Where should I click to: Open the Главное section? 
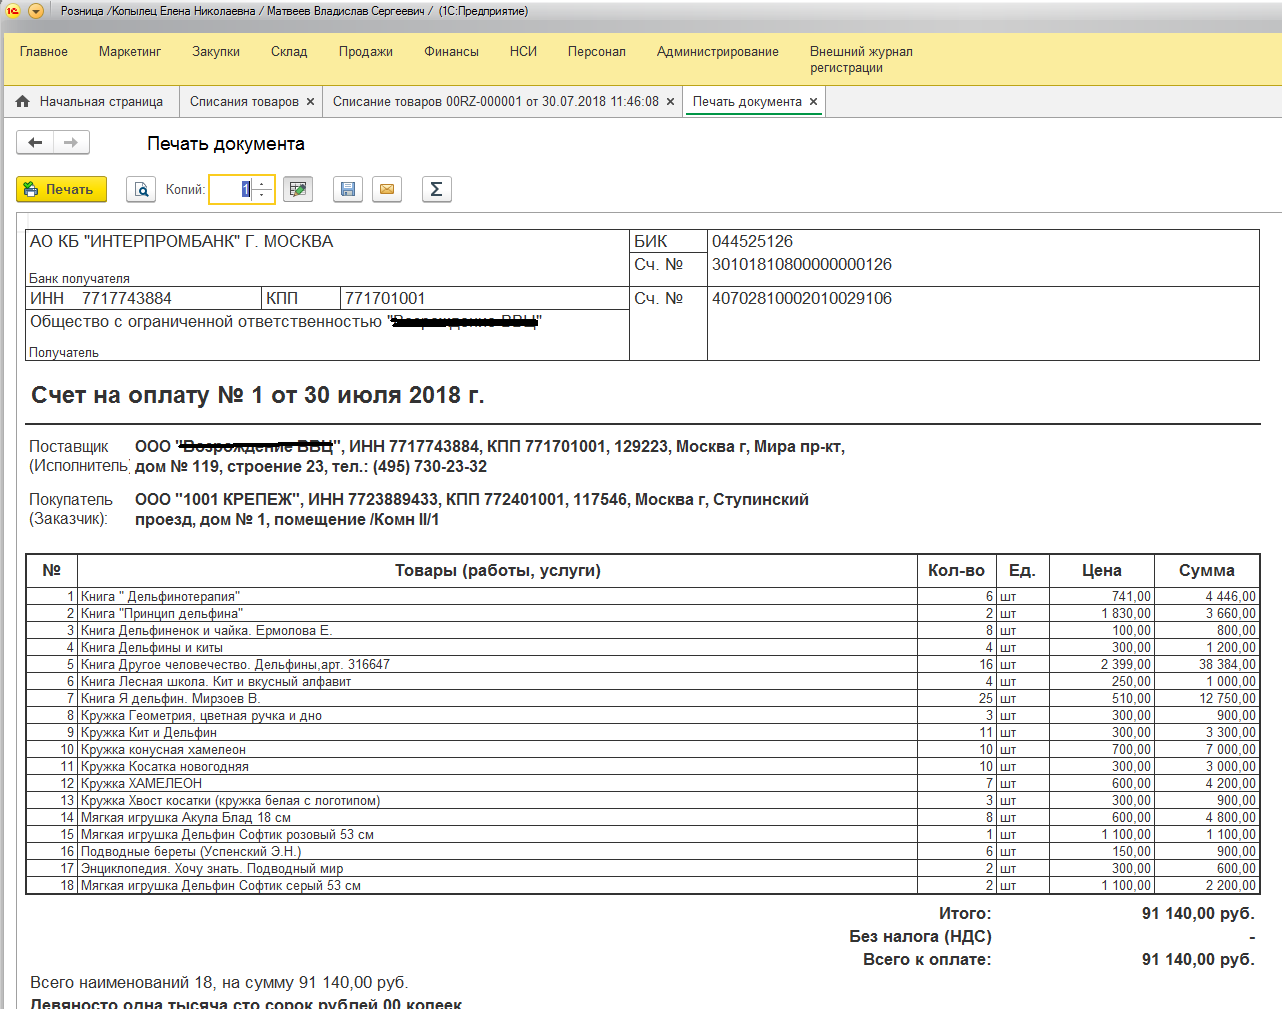coord(44,52)
